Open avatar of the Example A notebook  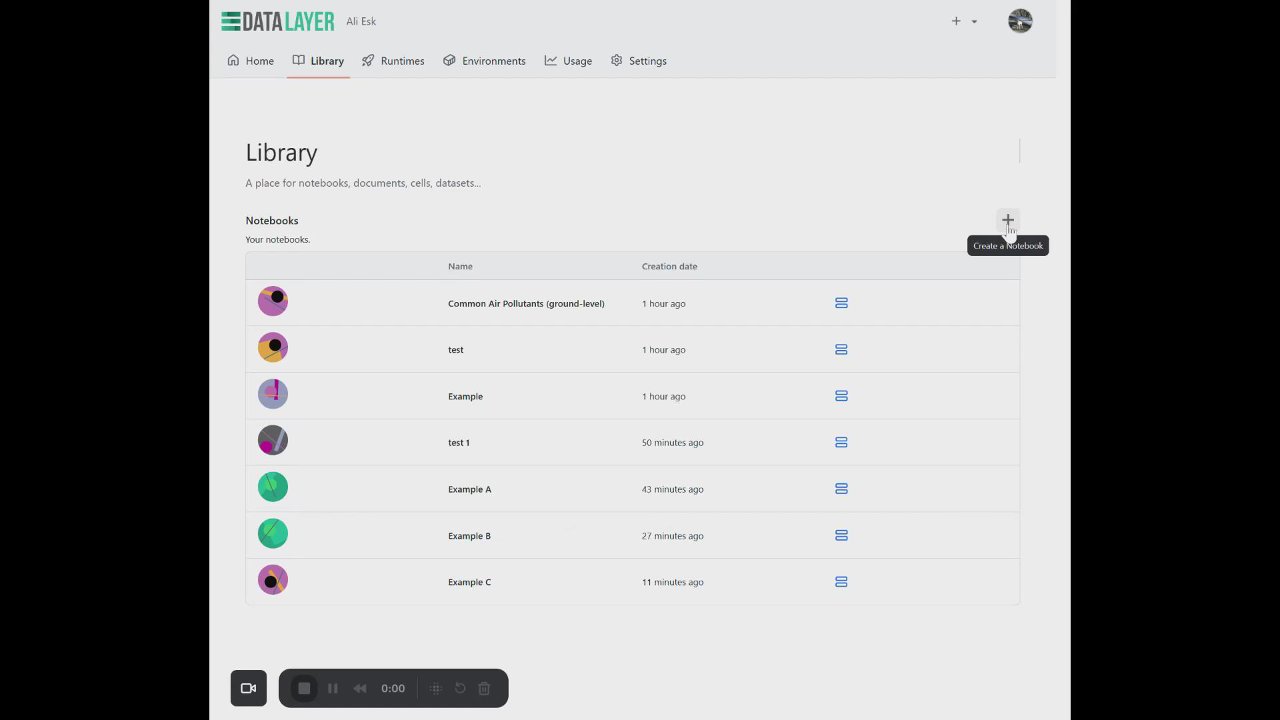coord(273,487)
